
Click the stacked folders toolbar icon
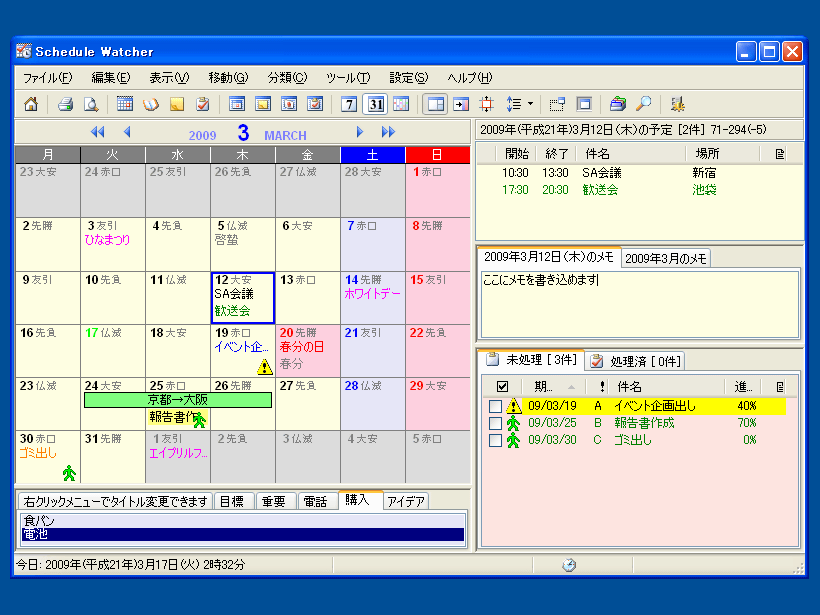click(x=618, y=104)
